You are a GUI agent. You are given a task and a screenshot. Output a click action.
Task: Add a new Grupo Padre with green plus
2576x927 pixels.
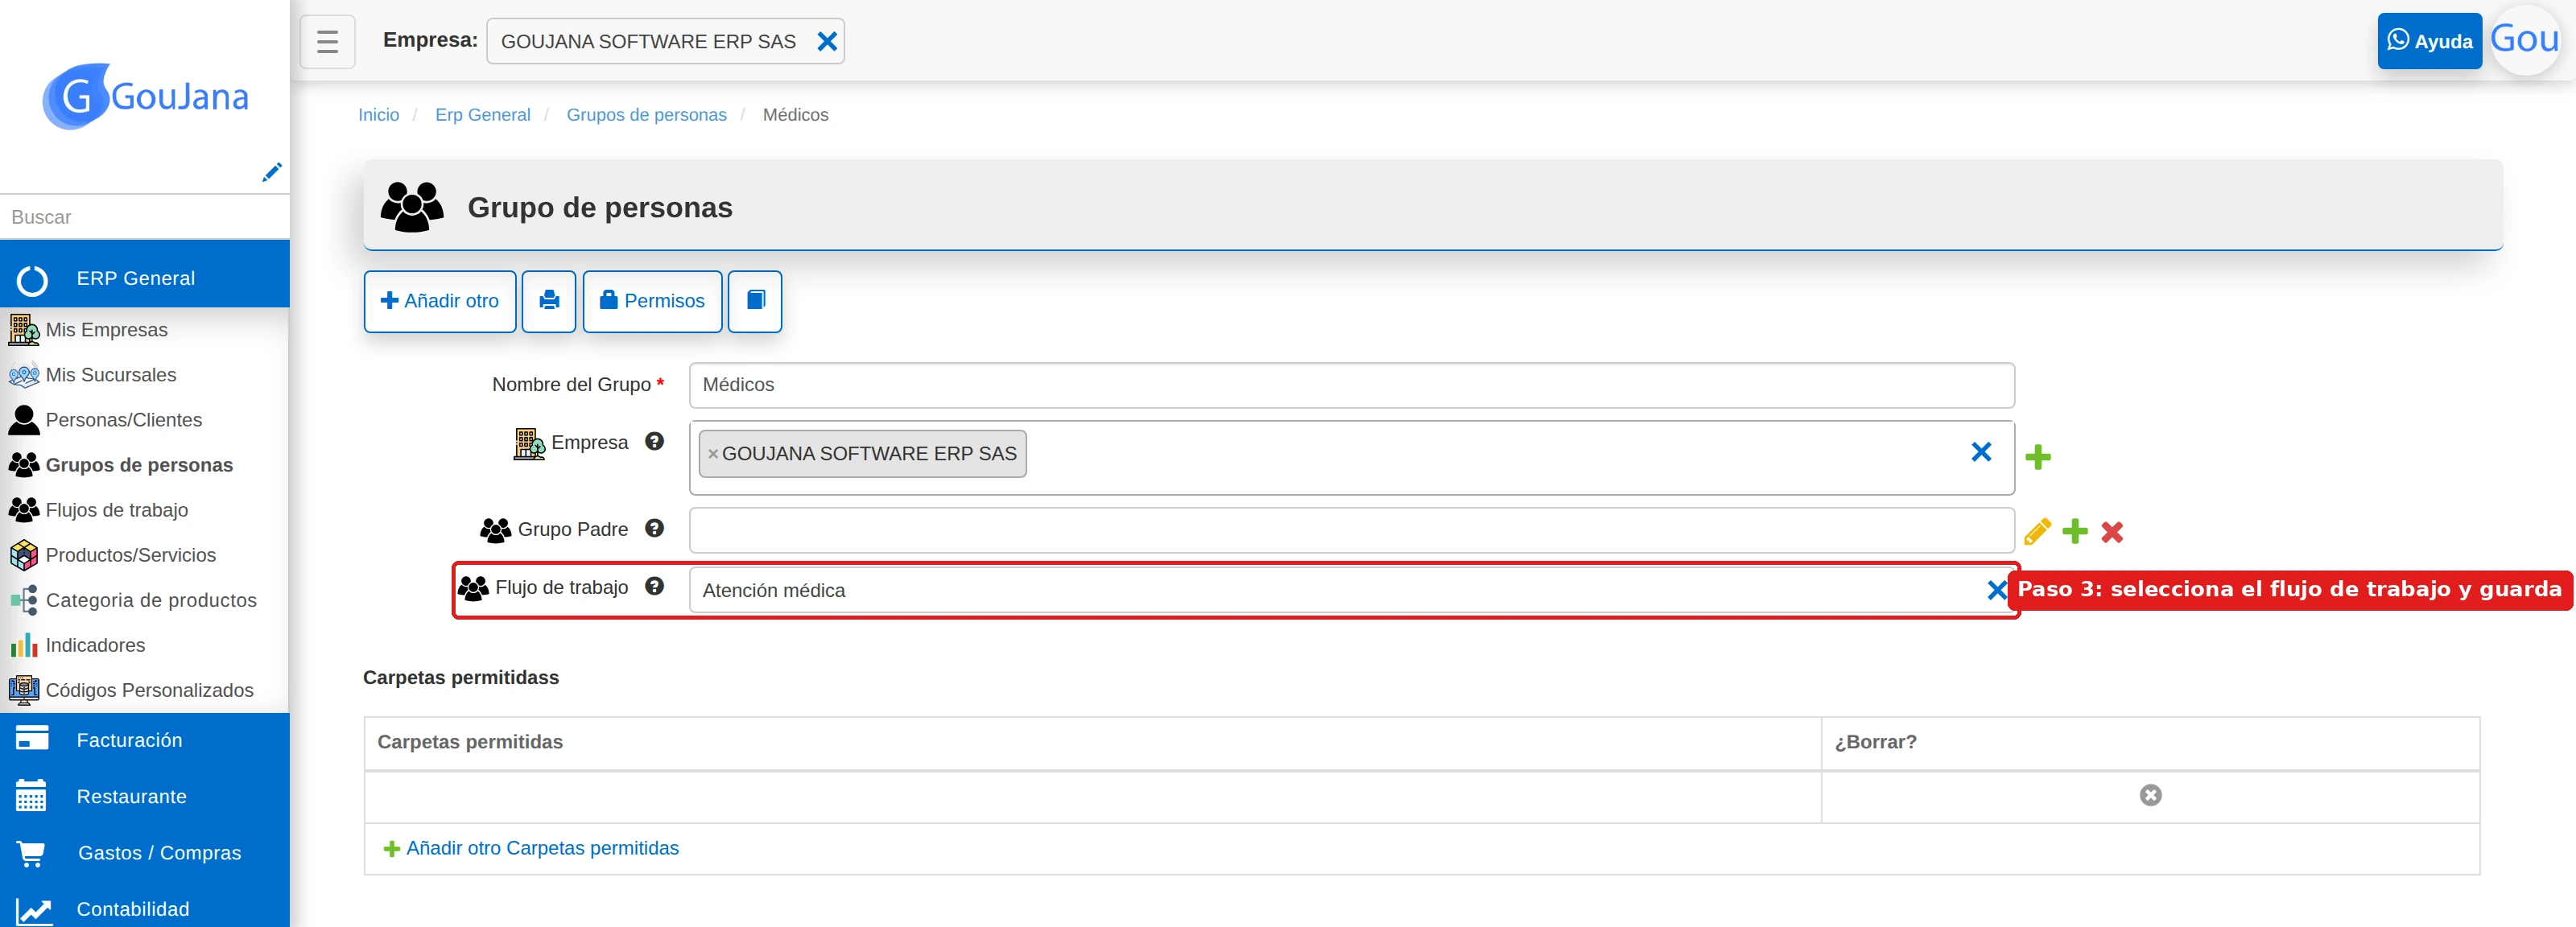2075,531
